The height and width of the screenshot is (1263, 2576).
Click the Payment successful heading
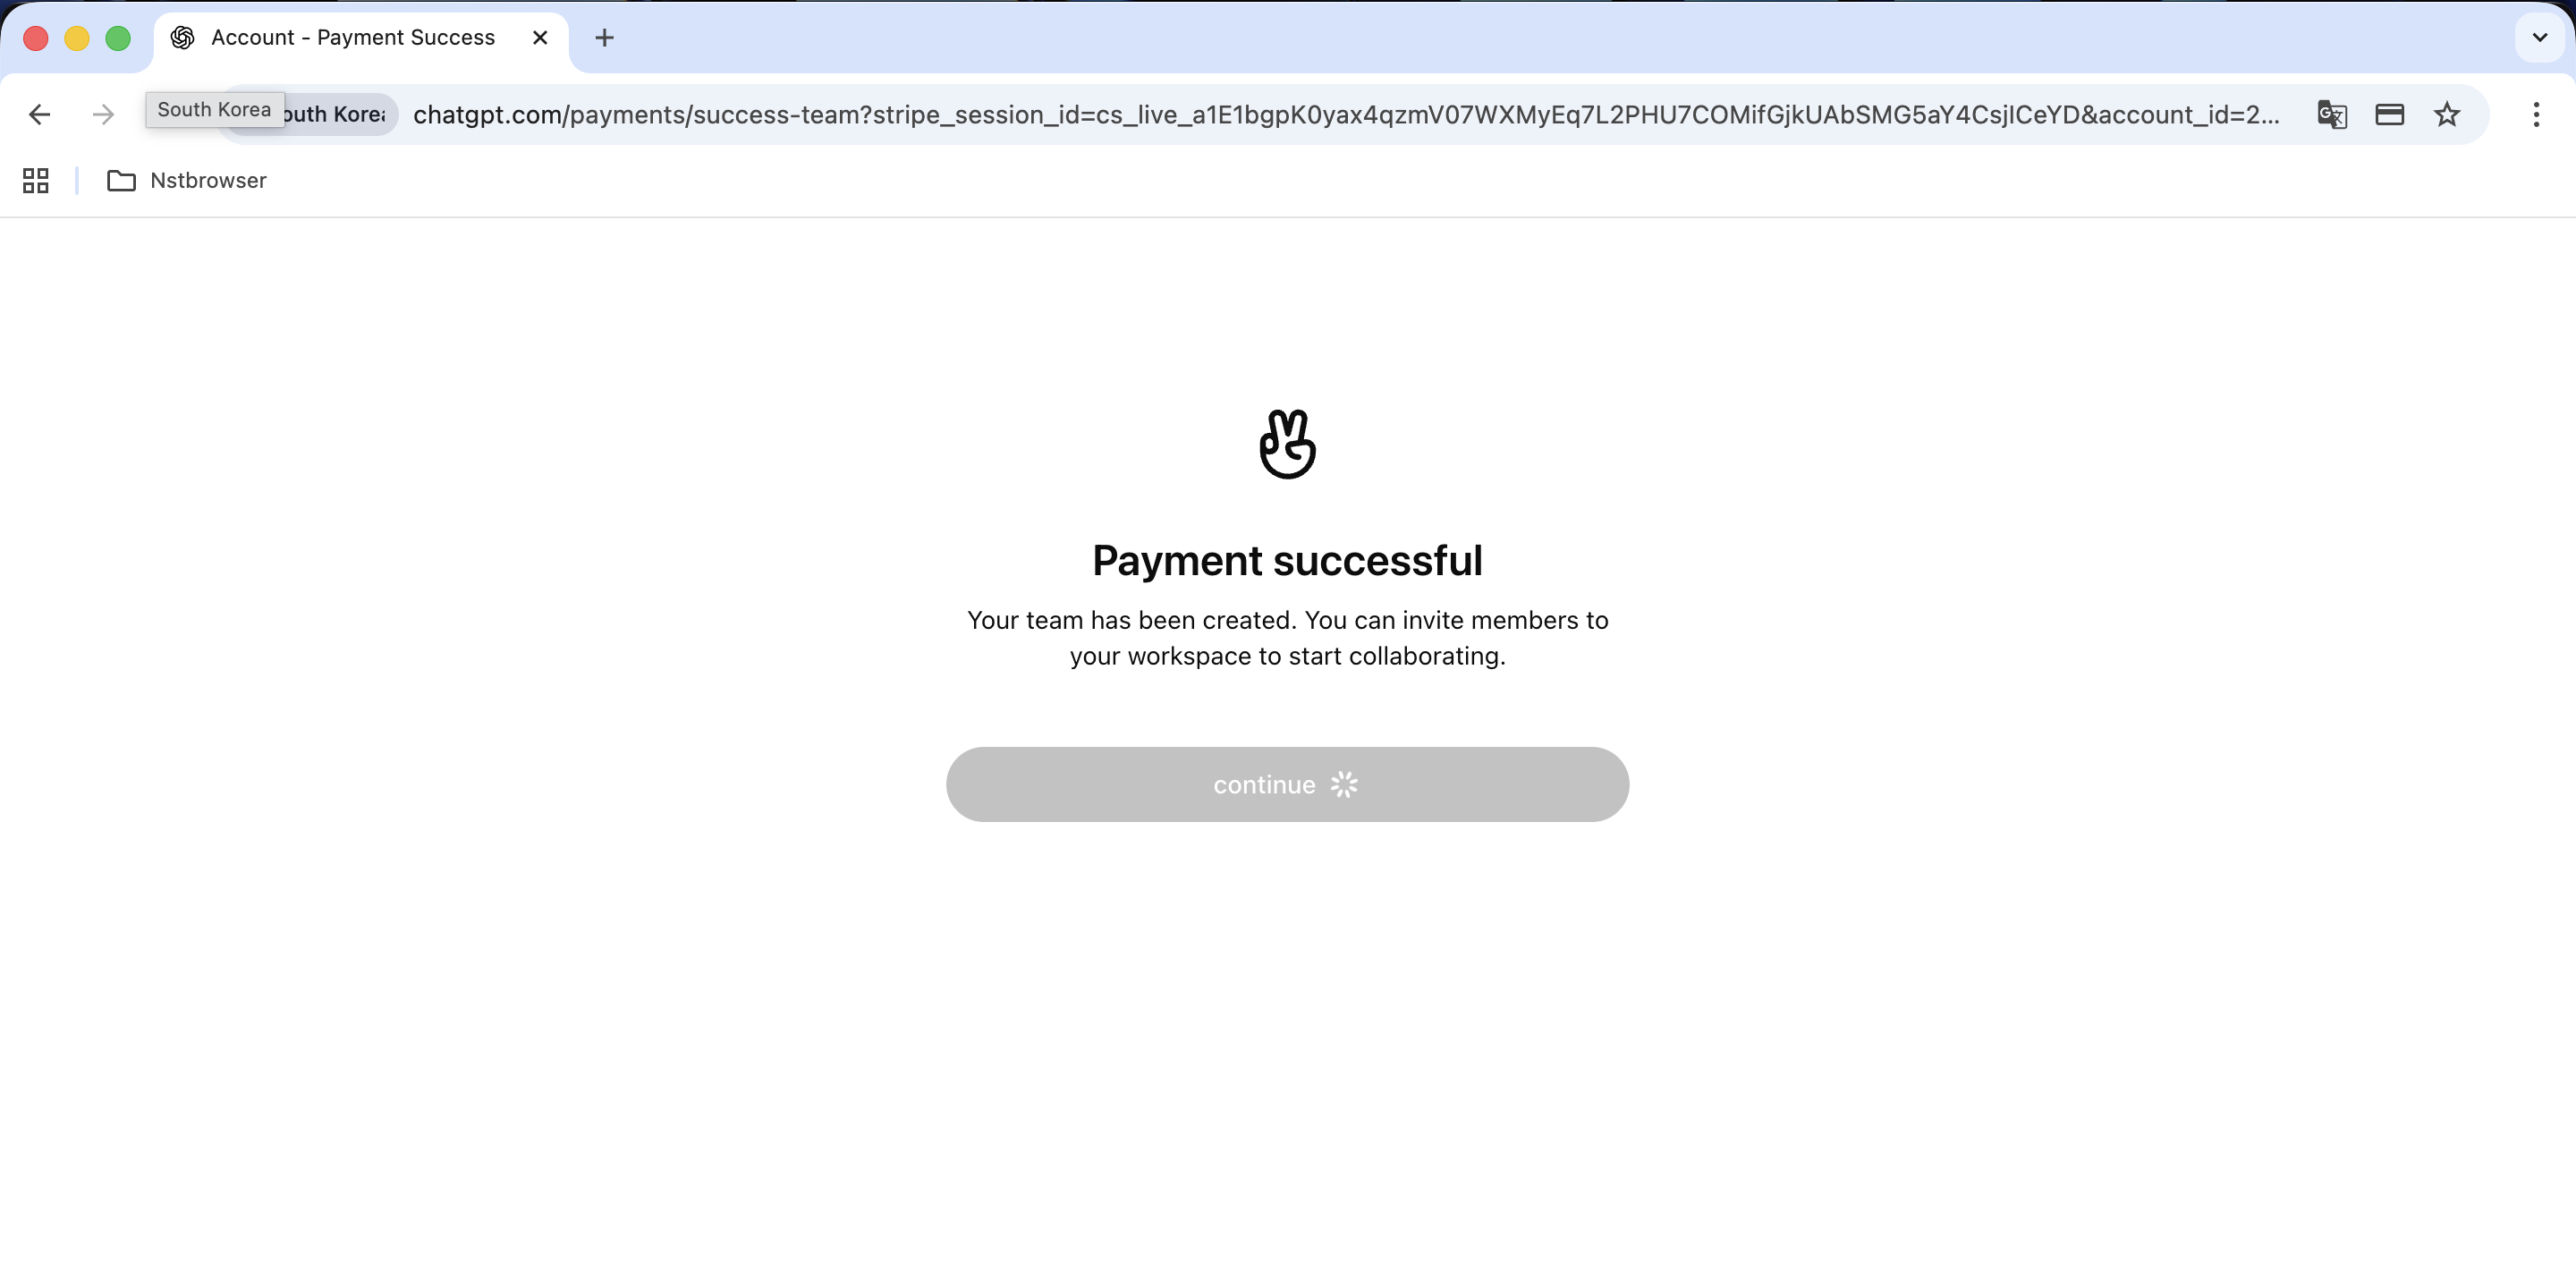point(1287,560)
